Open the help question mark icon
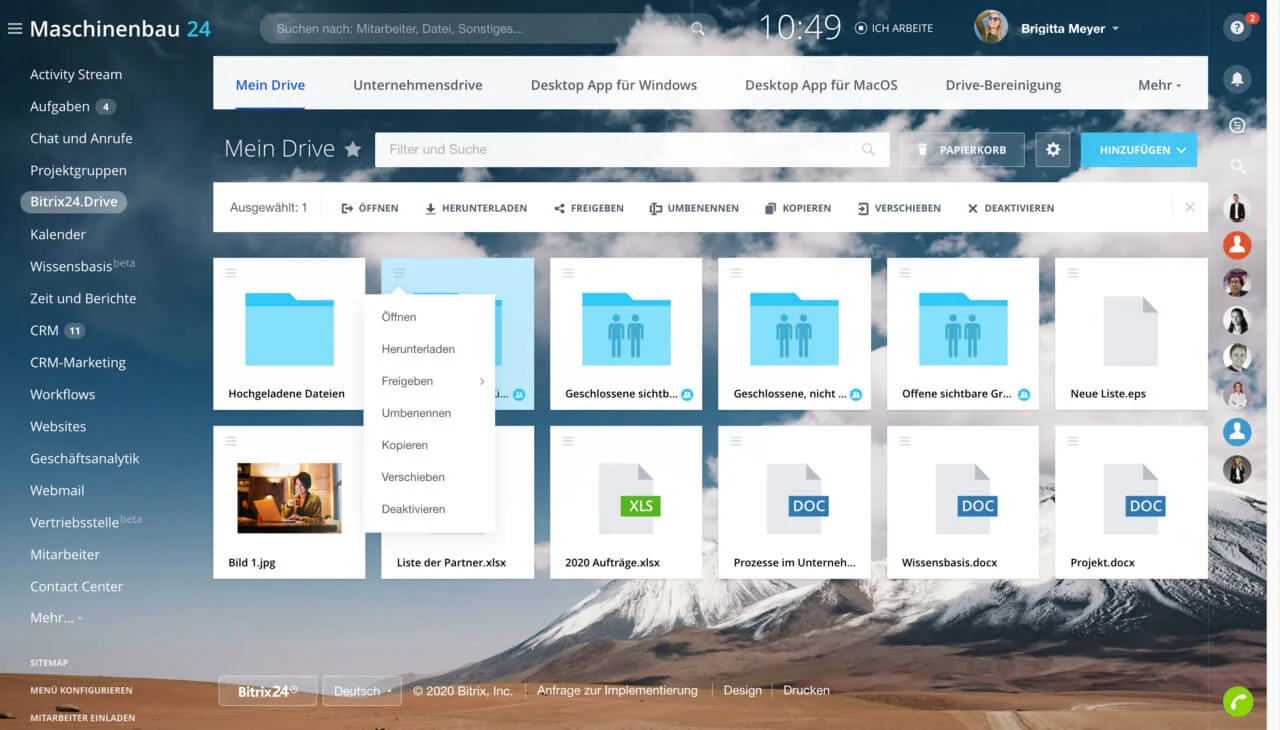1280x730 pixels. pyautogui.click(x=1237, y=28)
